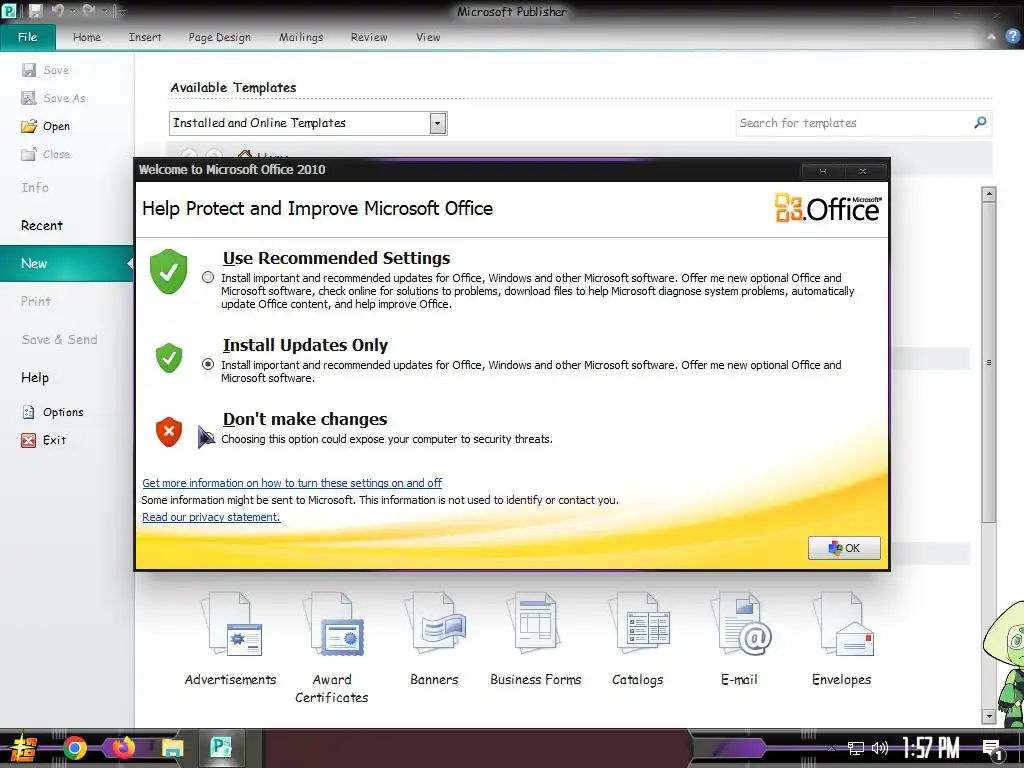Open the Help section
1024x768 pixels.
(x=35, y=377)
